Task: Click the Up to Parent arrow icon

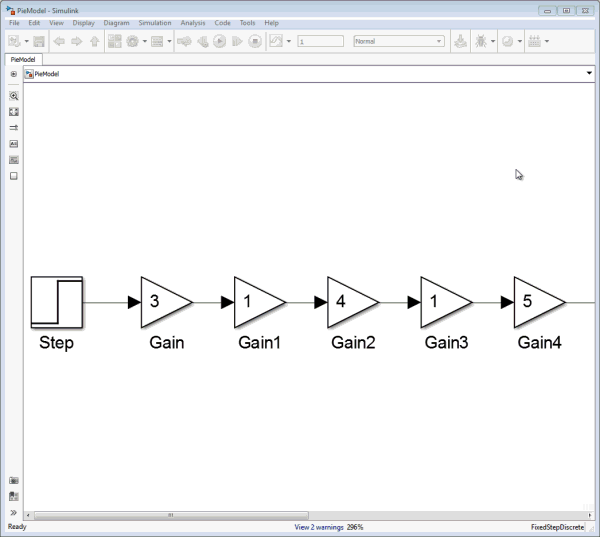Action: tap(95, 41)
